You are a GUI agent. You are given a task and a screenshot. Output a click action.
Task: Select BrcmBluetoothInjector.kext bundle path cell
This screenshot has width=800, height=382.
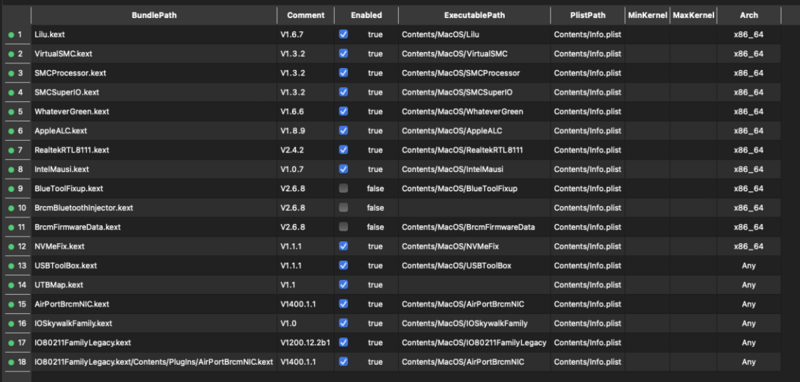(154, 208)
